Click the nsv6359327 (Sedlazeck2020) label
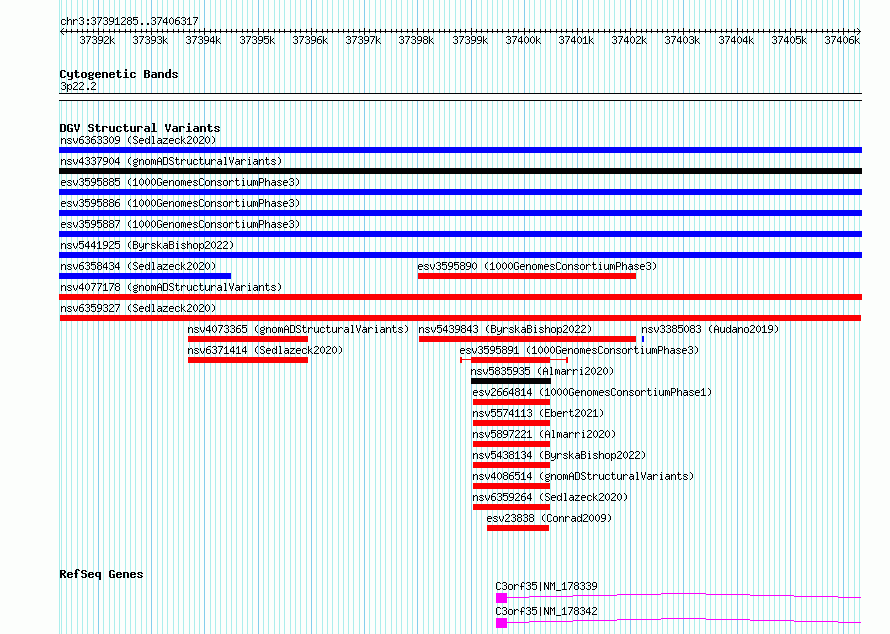This screenshot has width=890, height=634. (138, 308)
